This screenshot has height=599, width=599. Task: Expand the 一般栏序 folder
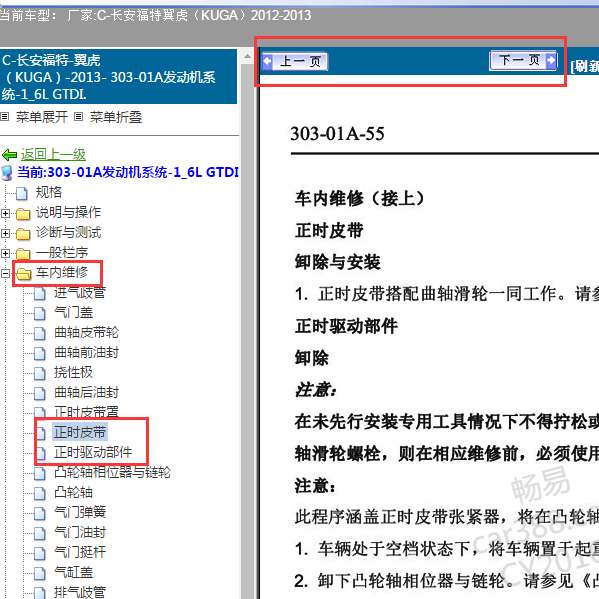[x=5, y=253]
